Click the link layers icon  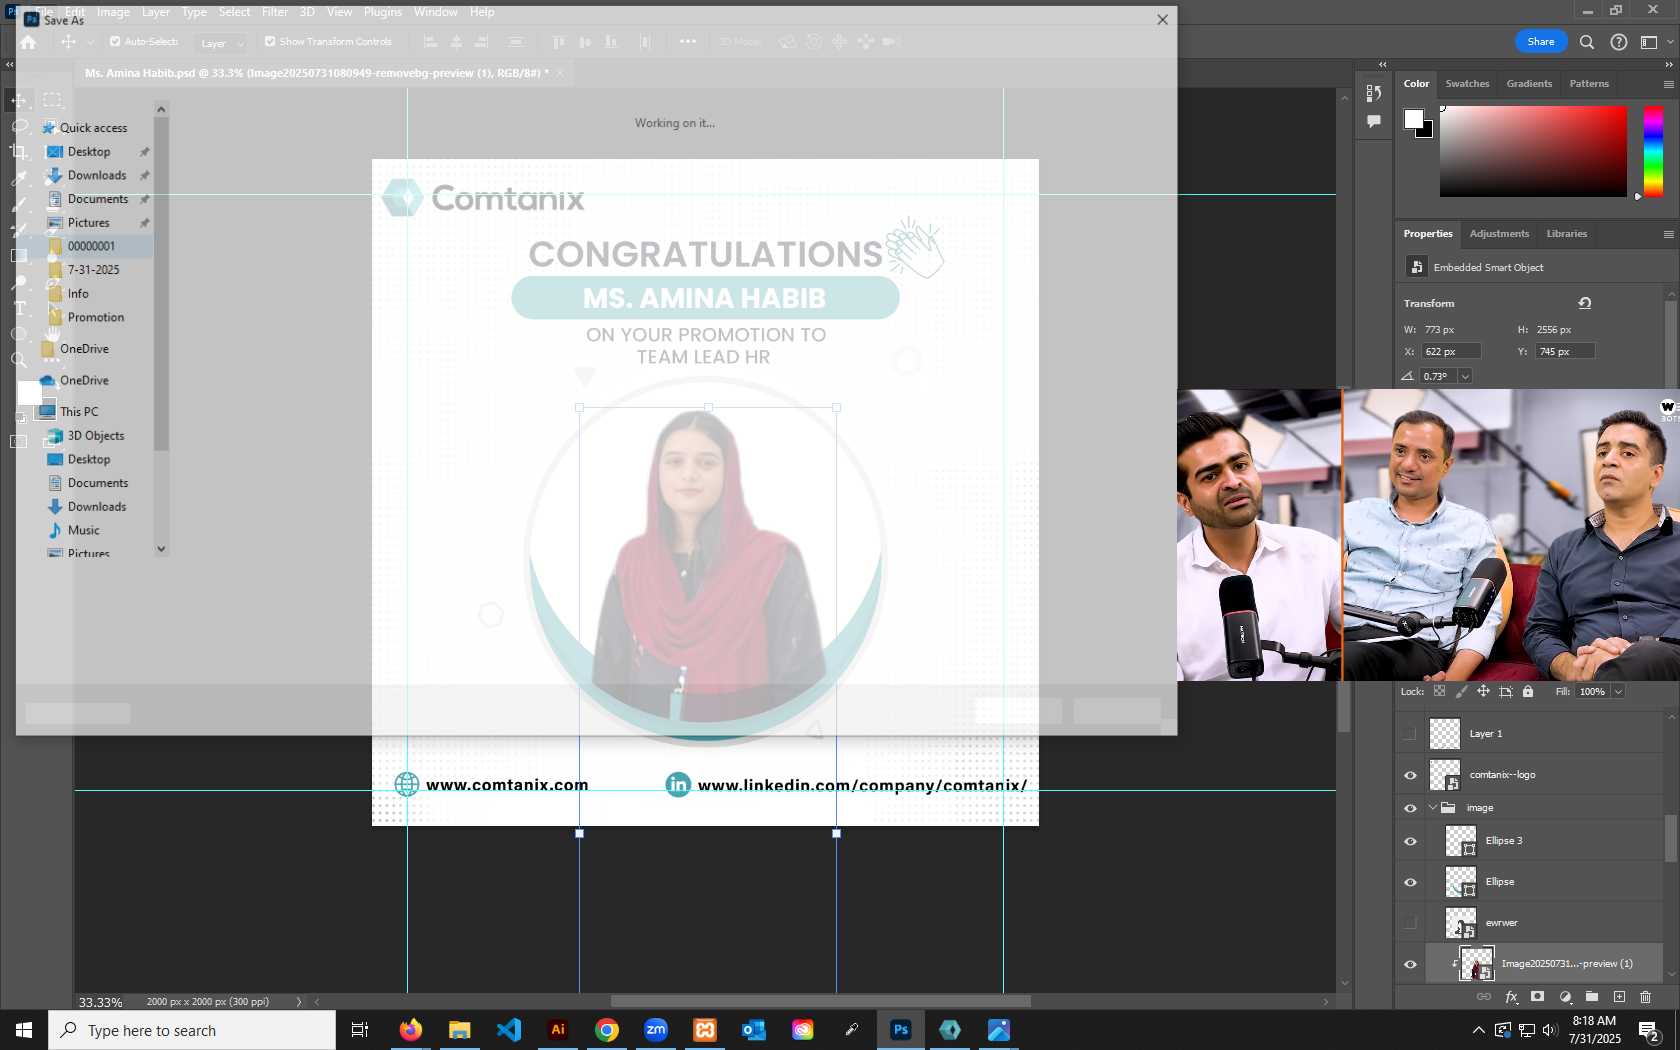coord(1484,997)
